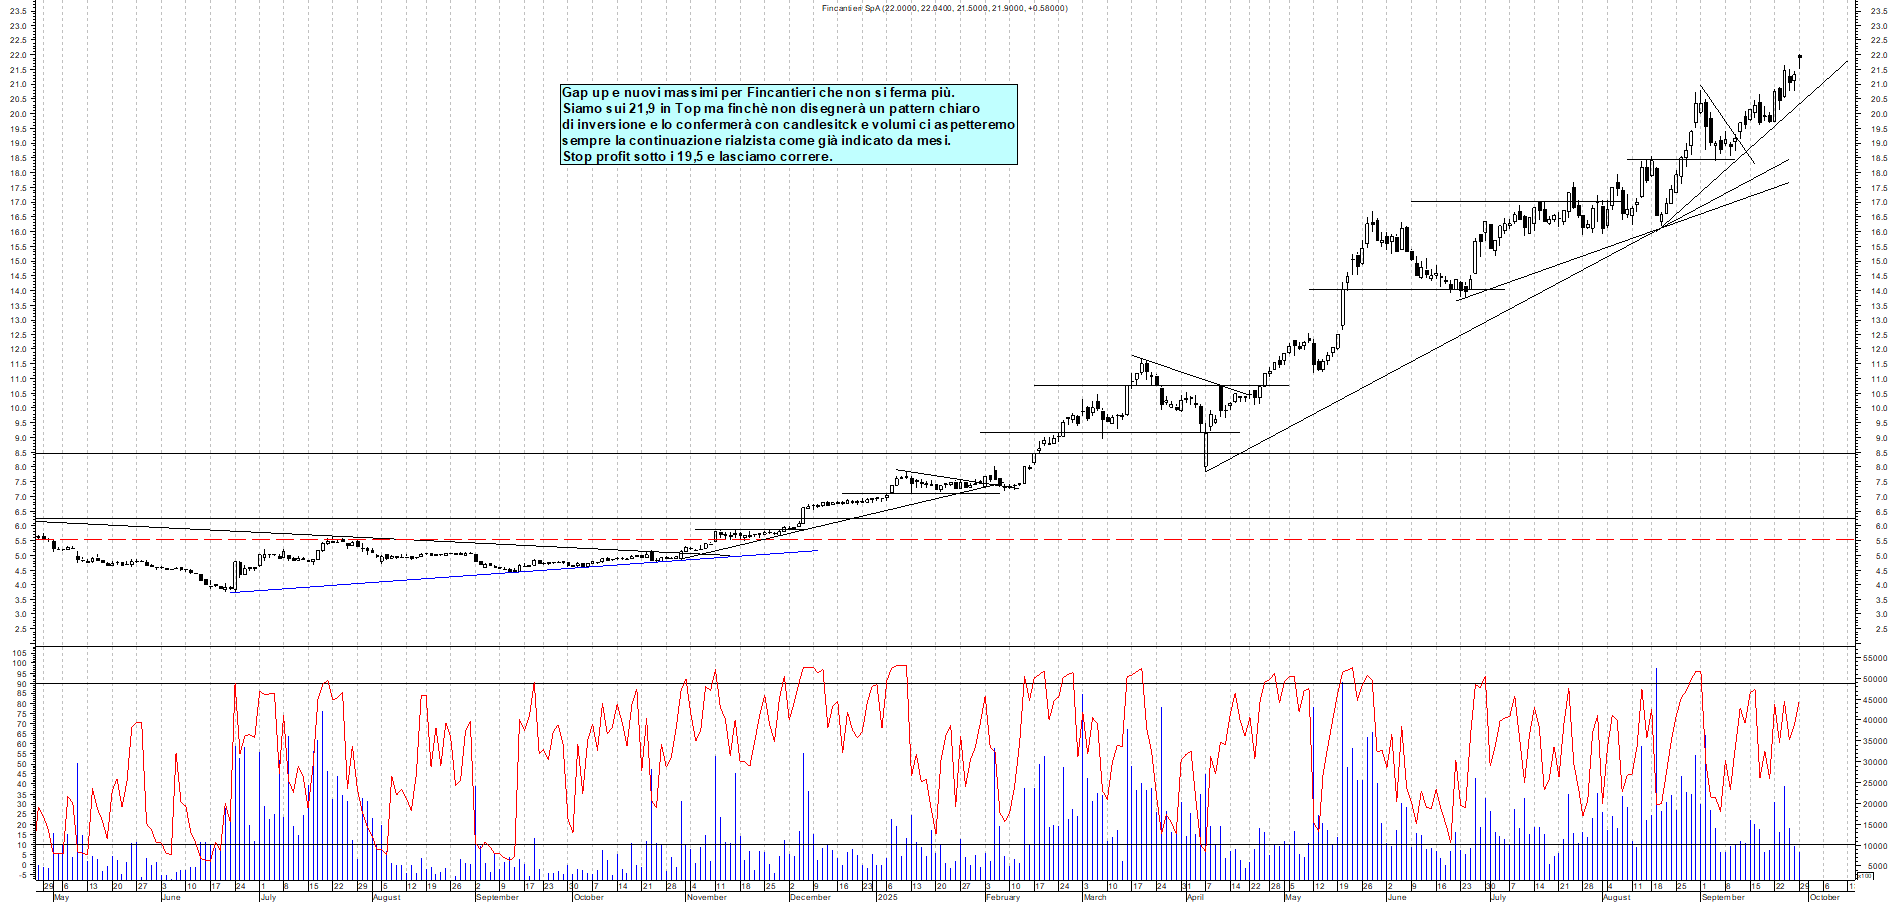Select the 2025 year label on timeline

pos(887,897)
